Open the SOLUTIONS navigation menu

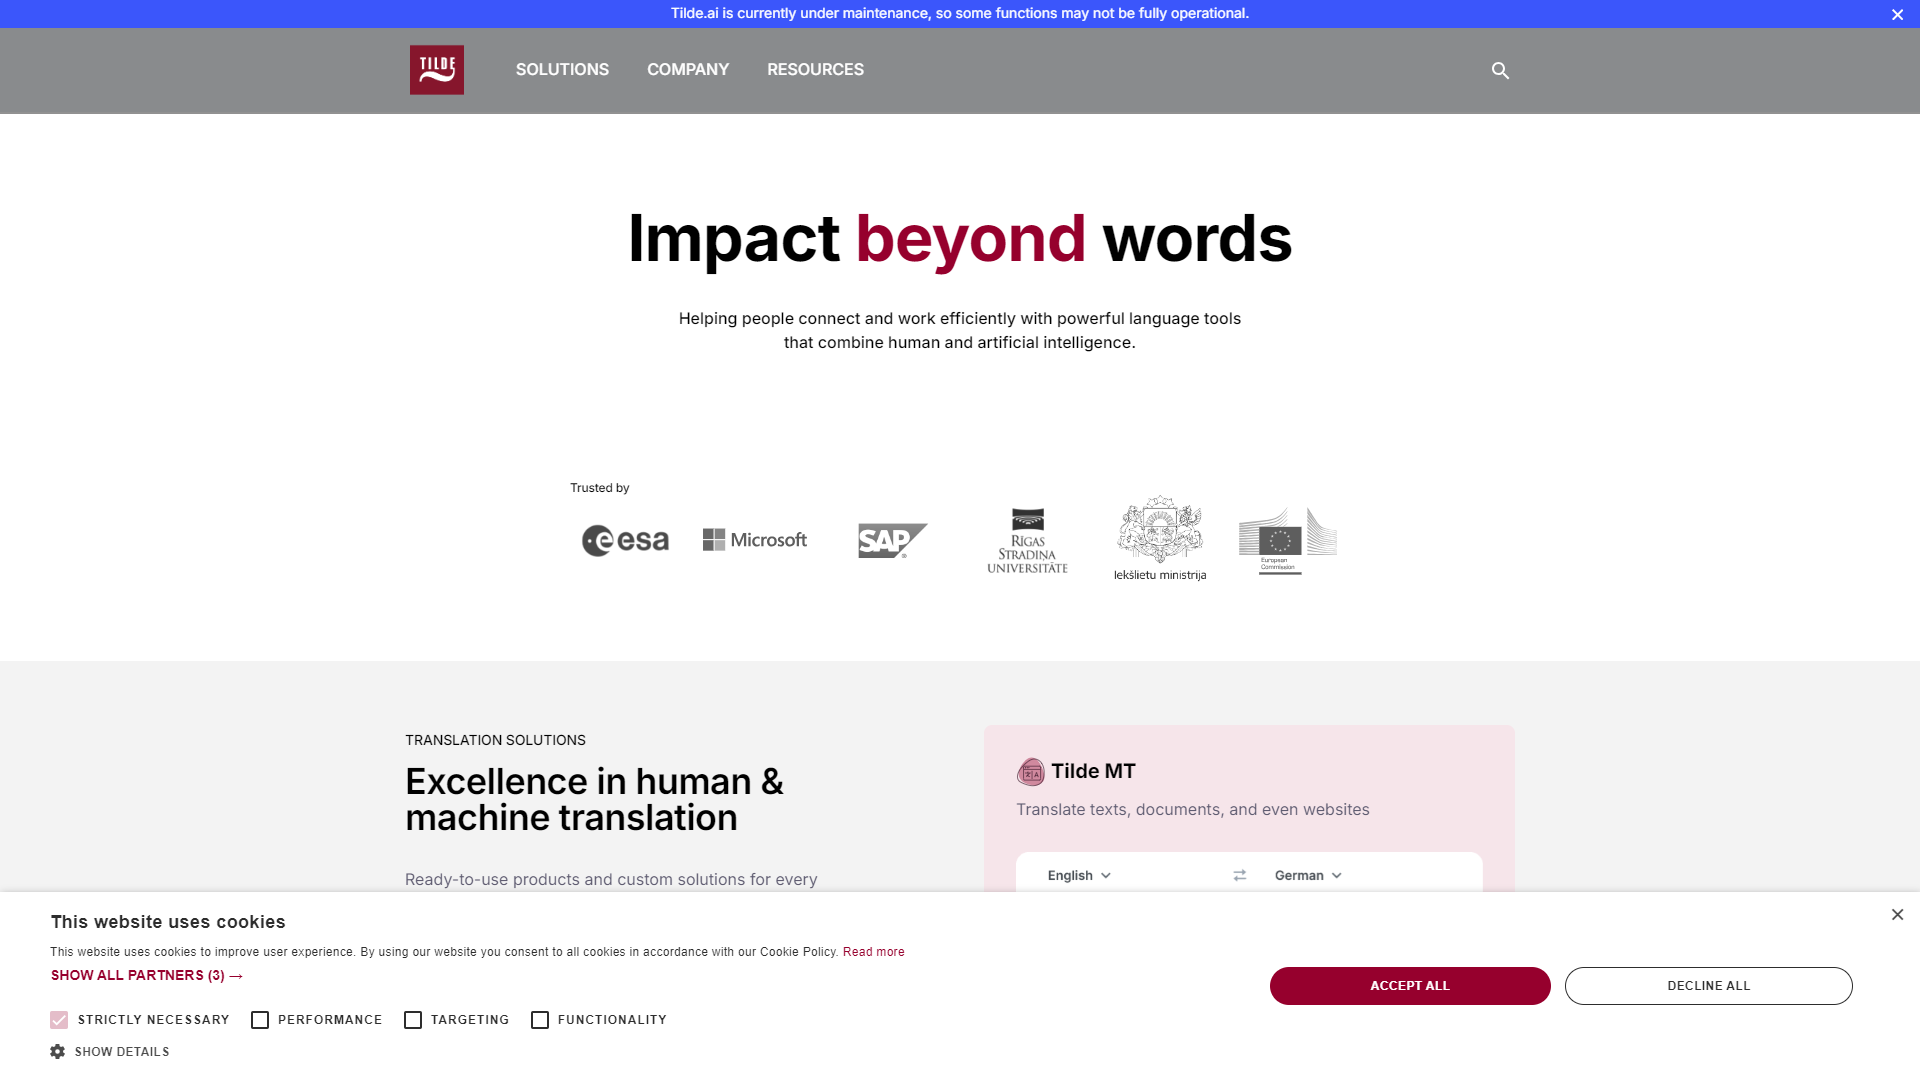560,69
